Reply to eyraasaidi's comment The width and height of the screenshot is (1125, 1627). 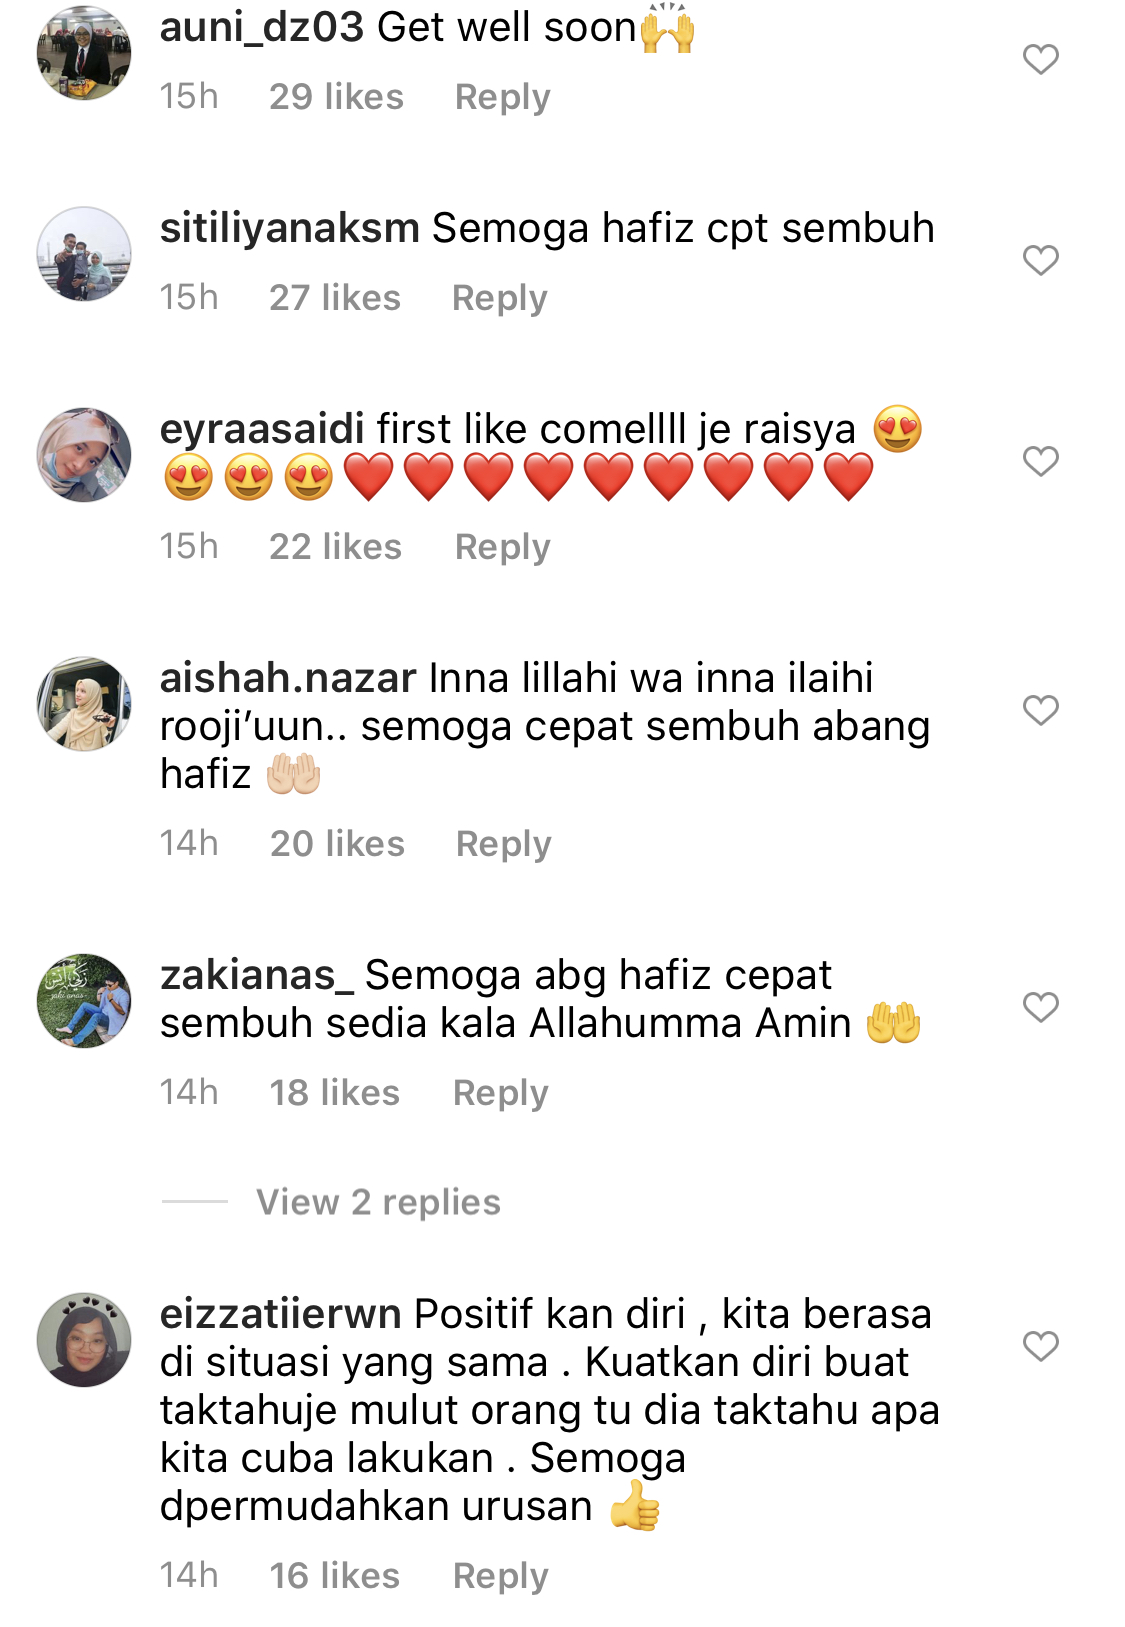(x=502, y=547)
